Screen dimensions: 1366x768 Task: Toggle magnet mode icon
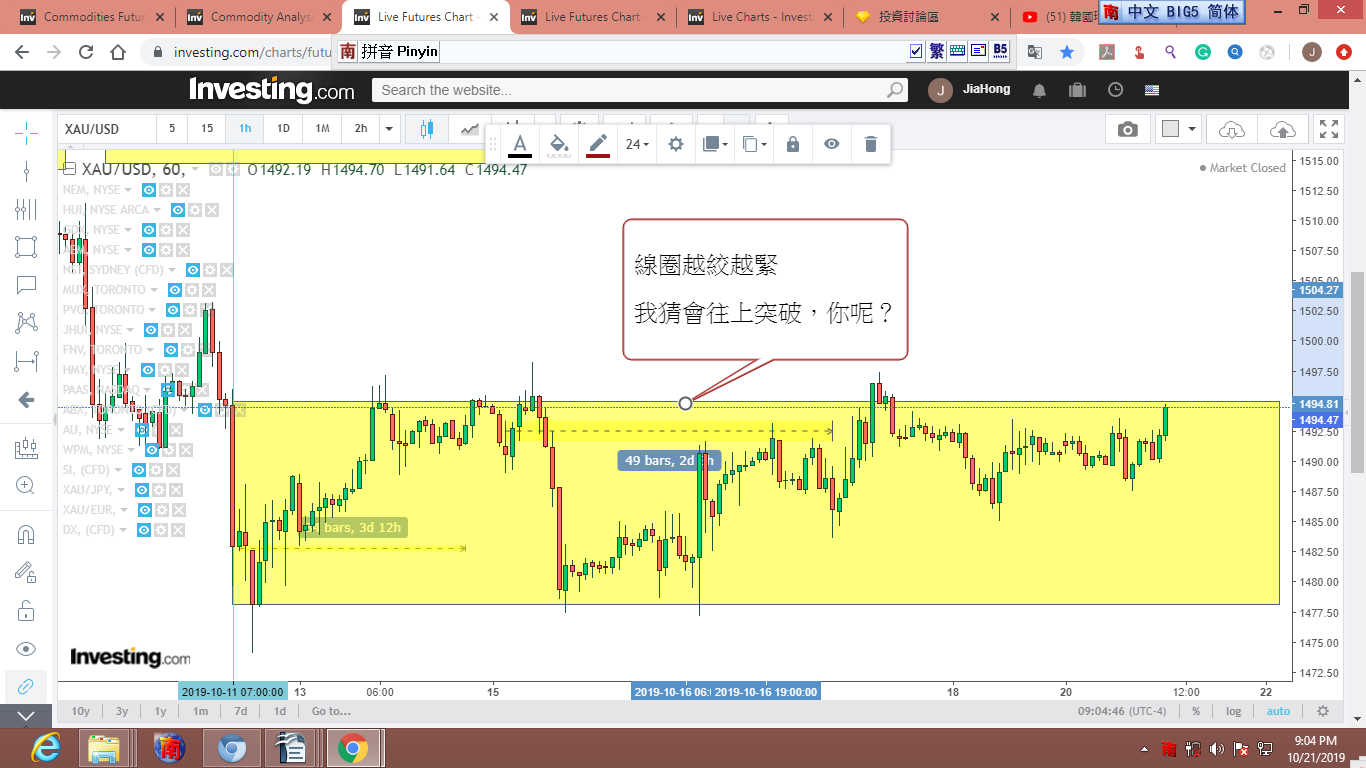pyautogui.click(x=26, y=534)
